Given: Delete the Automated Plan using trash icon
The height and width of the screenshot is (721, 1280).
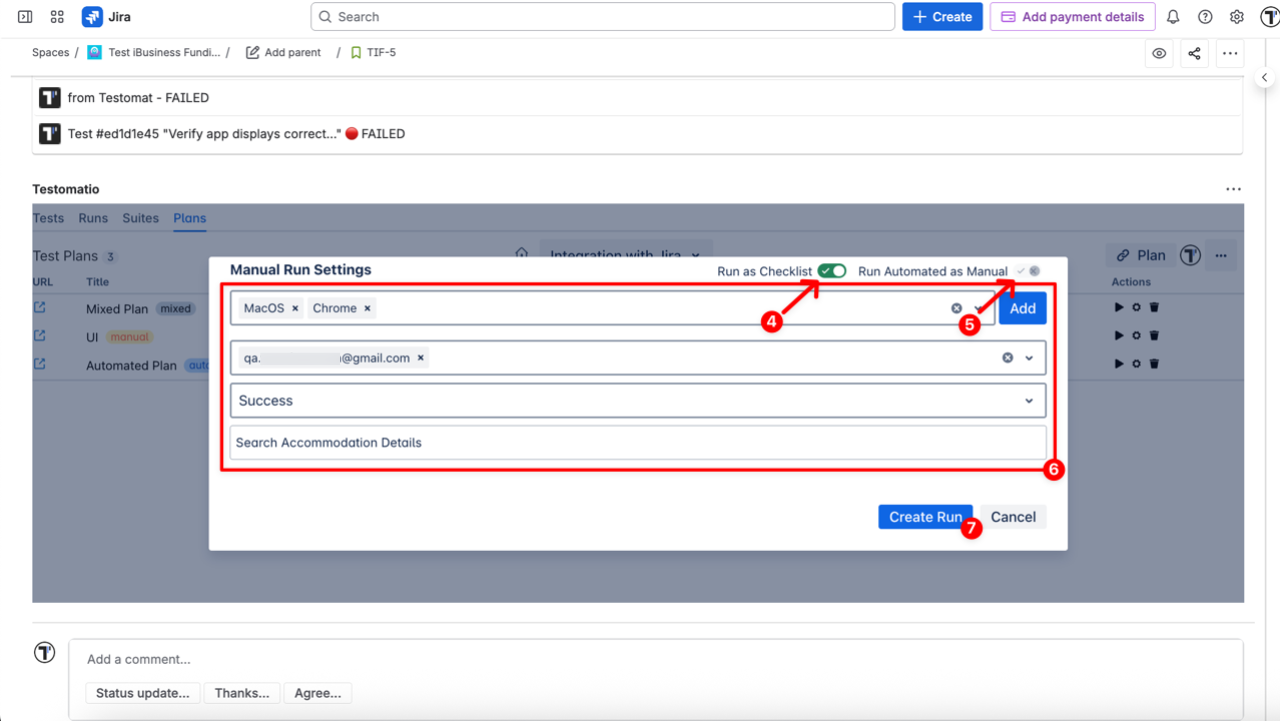Looking at the screenshot, I should point(1154,363).
